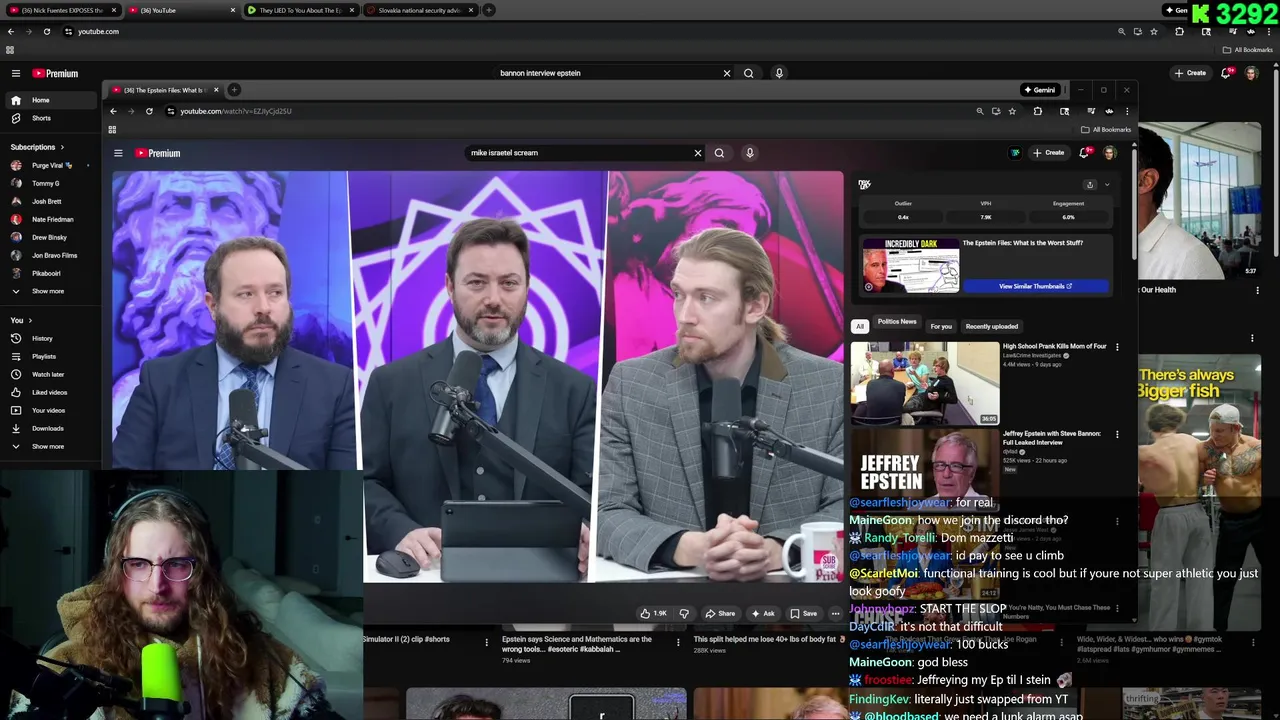
Task: Open notifications bell in back YouTube window
Action: 1227,73
